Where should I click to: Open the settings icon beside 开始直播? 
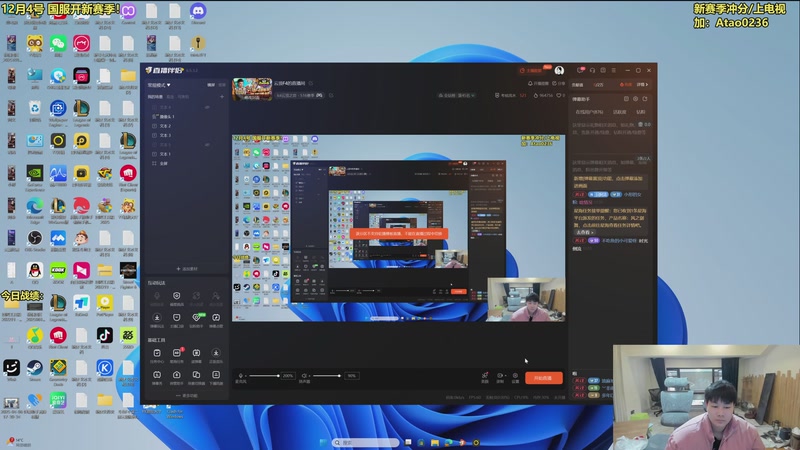515,377
